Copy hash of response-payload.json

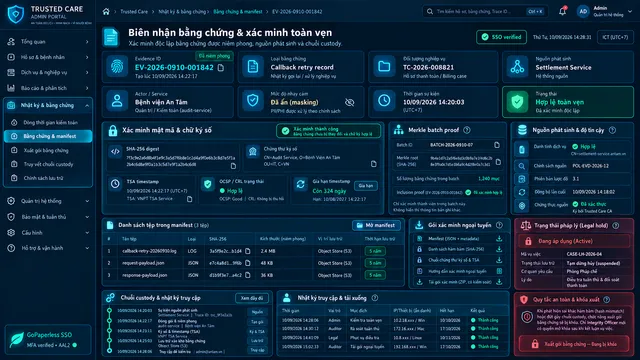[x=248, y=275]
